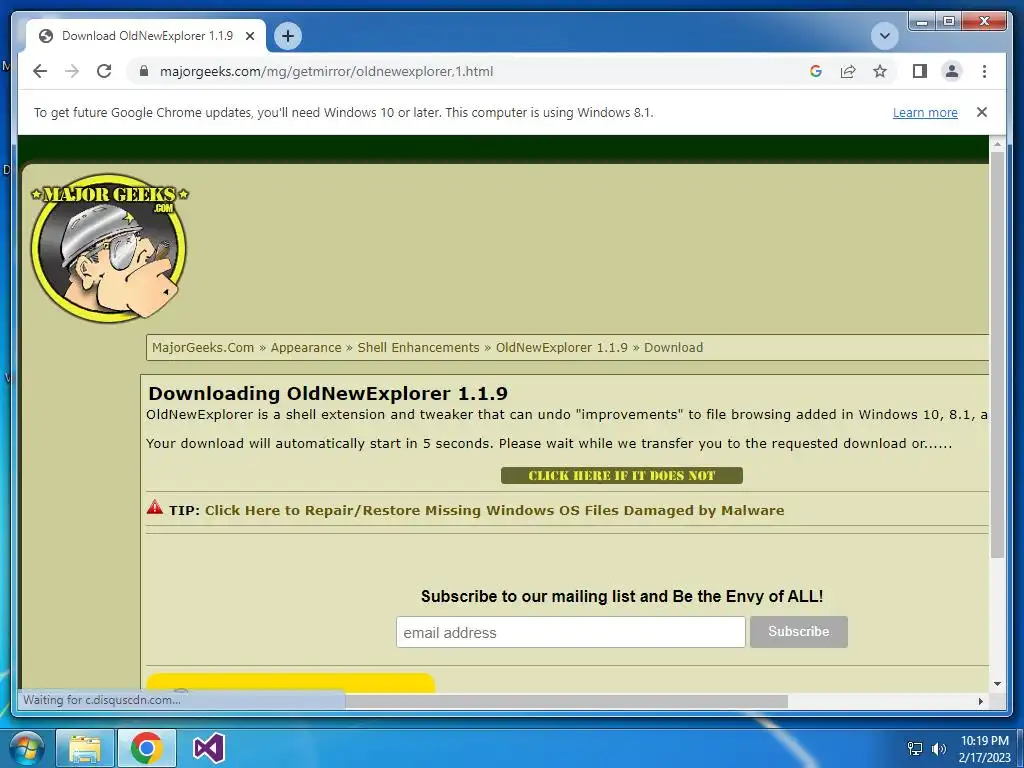Click the address bar URL

point(326,71)
